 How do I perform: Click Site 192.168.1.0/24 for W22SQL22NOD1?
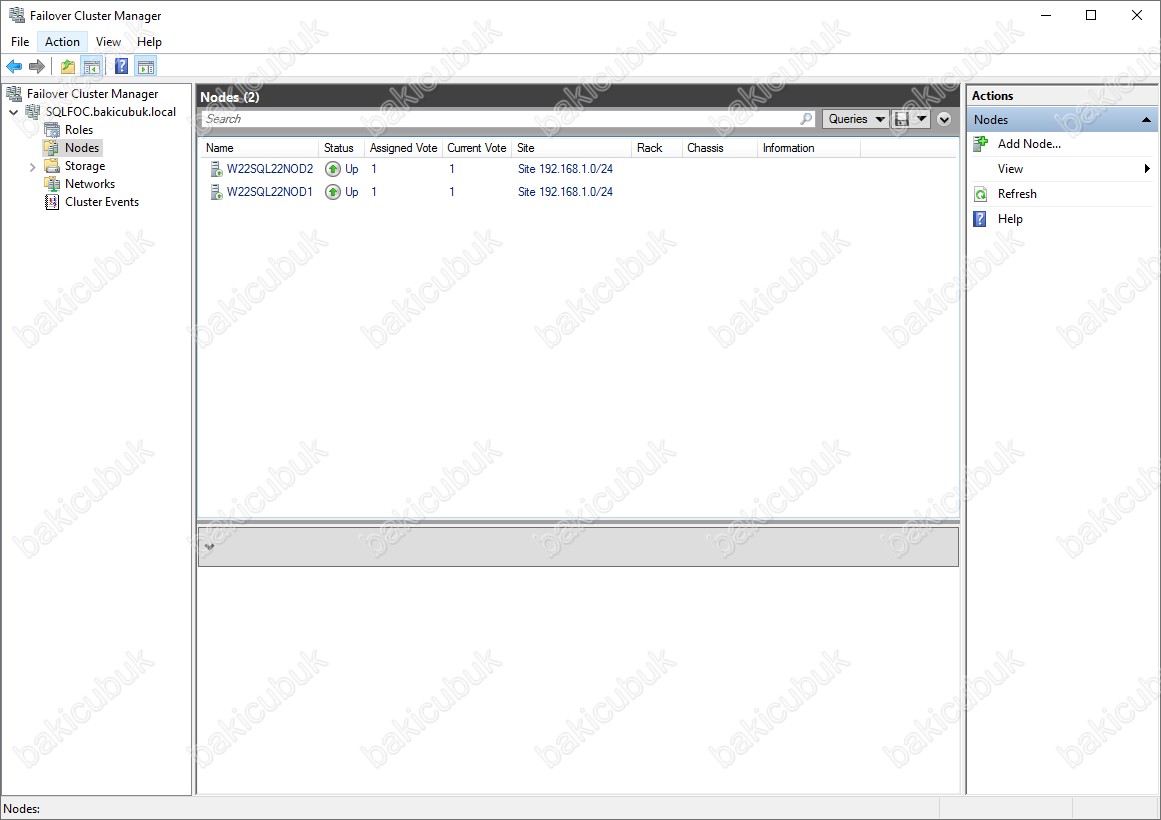point(566,192)
